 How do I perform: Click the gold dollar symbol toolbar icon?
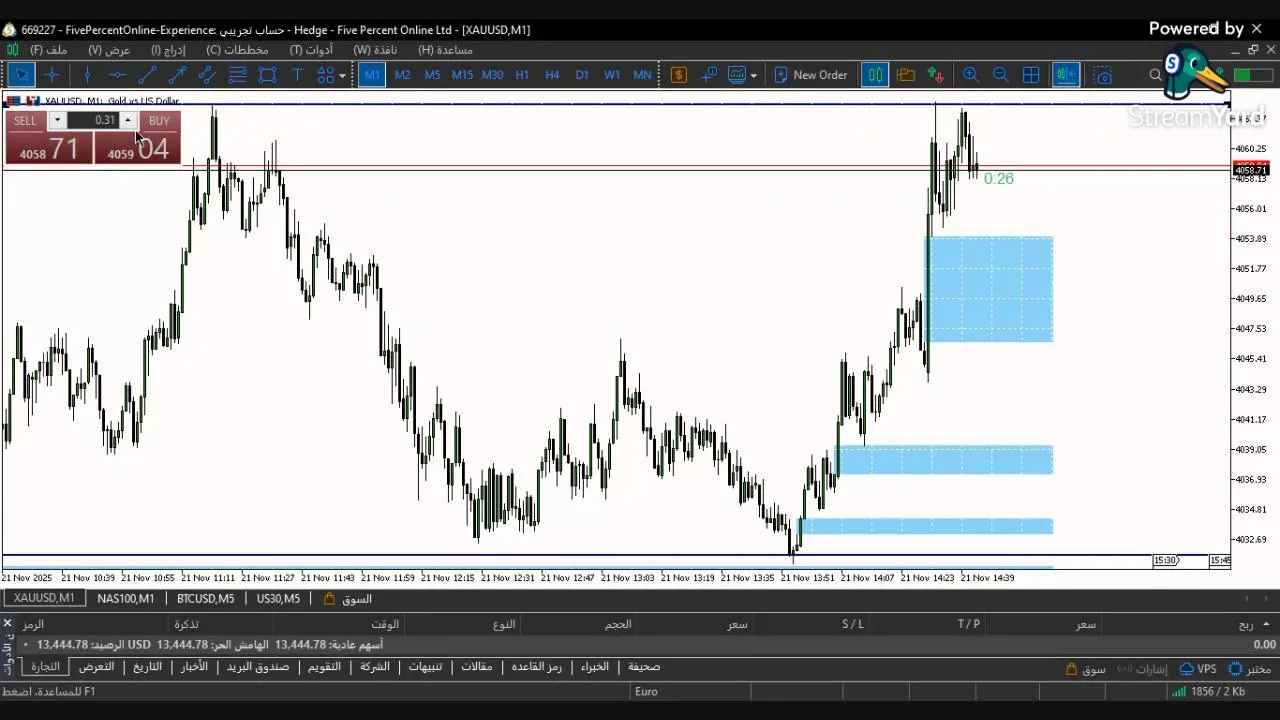click(679, 75)
